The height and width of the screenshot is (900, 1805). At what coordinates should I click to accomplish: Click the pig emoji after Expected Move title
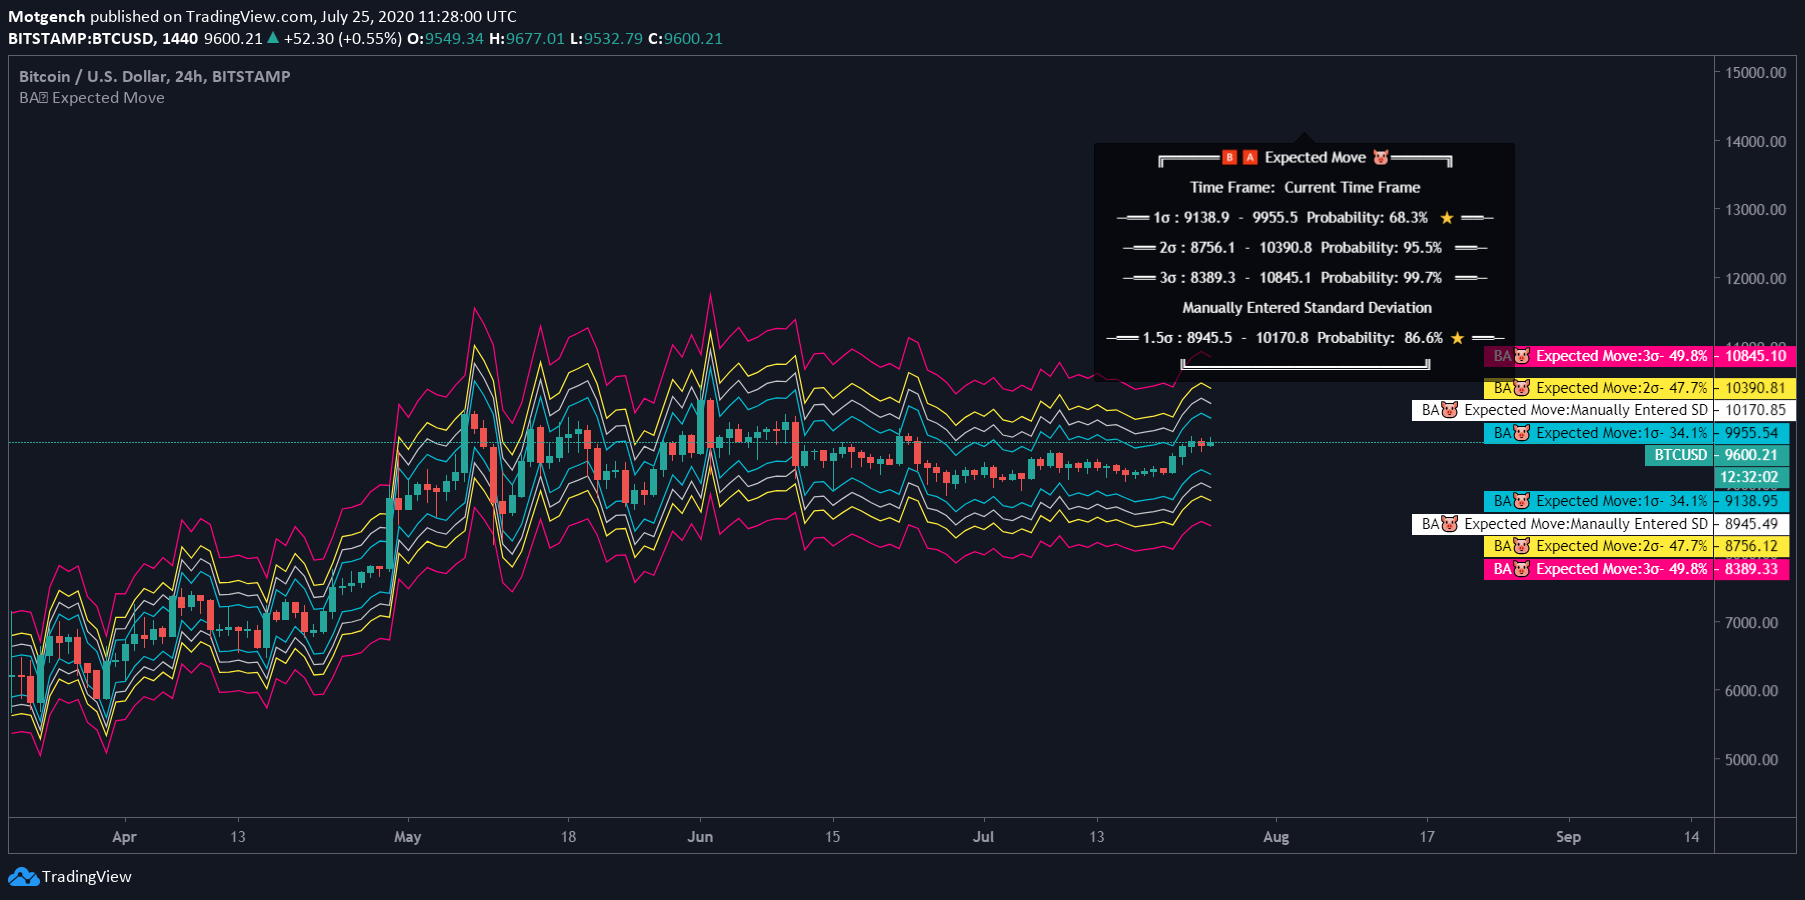pyautogui.click(x=1381, y=157)
